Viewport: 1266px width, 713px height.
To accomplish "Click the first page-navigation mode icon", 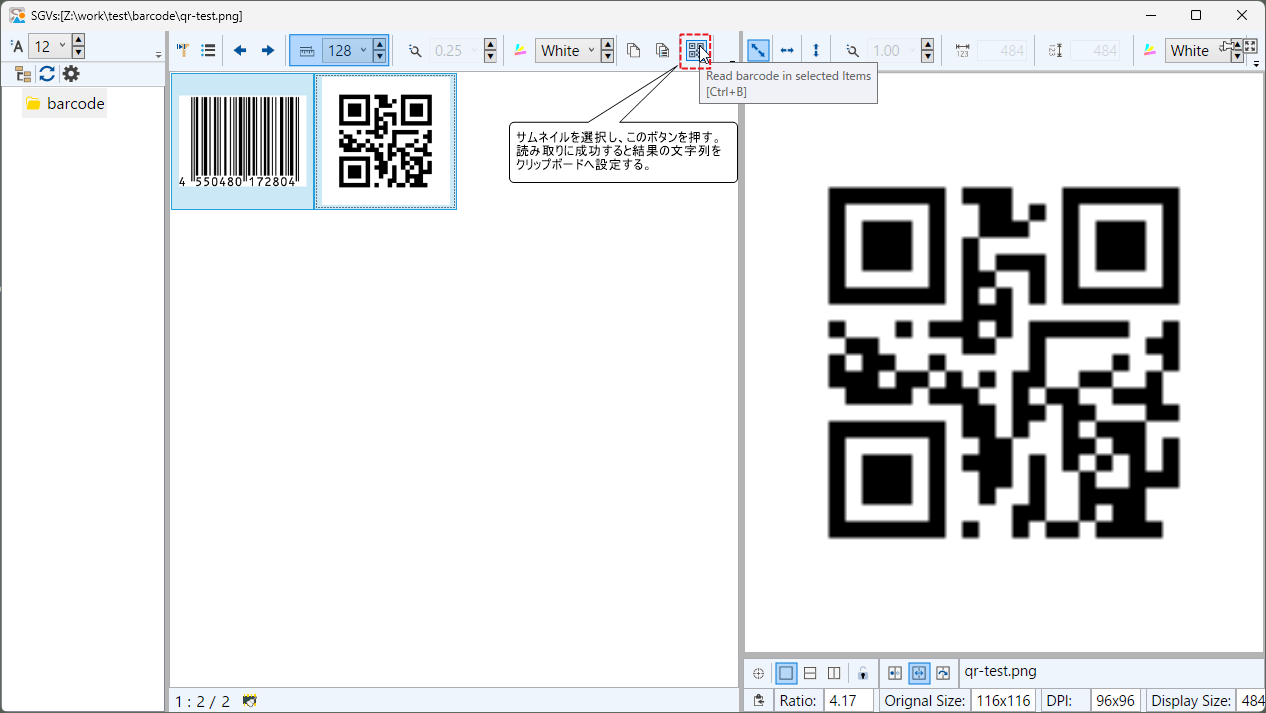I will 895,673.
